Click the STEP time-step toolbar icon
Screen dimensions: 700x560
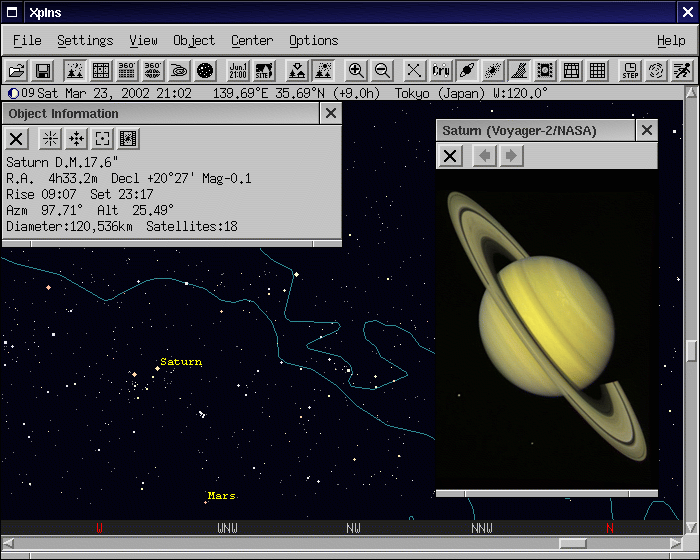(x=630, y=71)
